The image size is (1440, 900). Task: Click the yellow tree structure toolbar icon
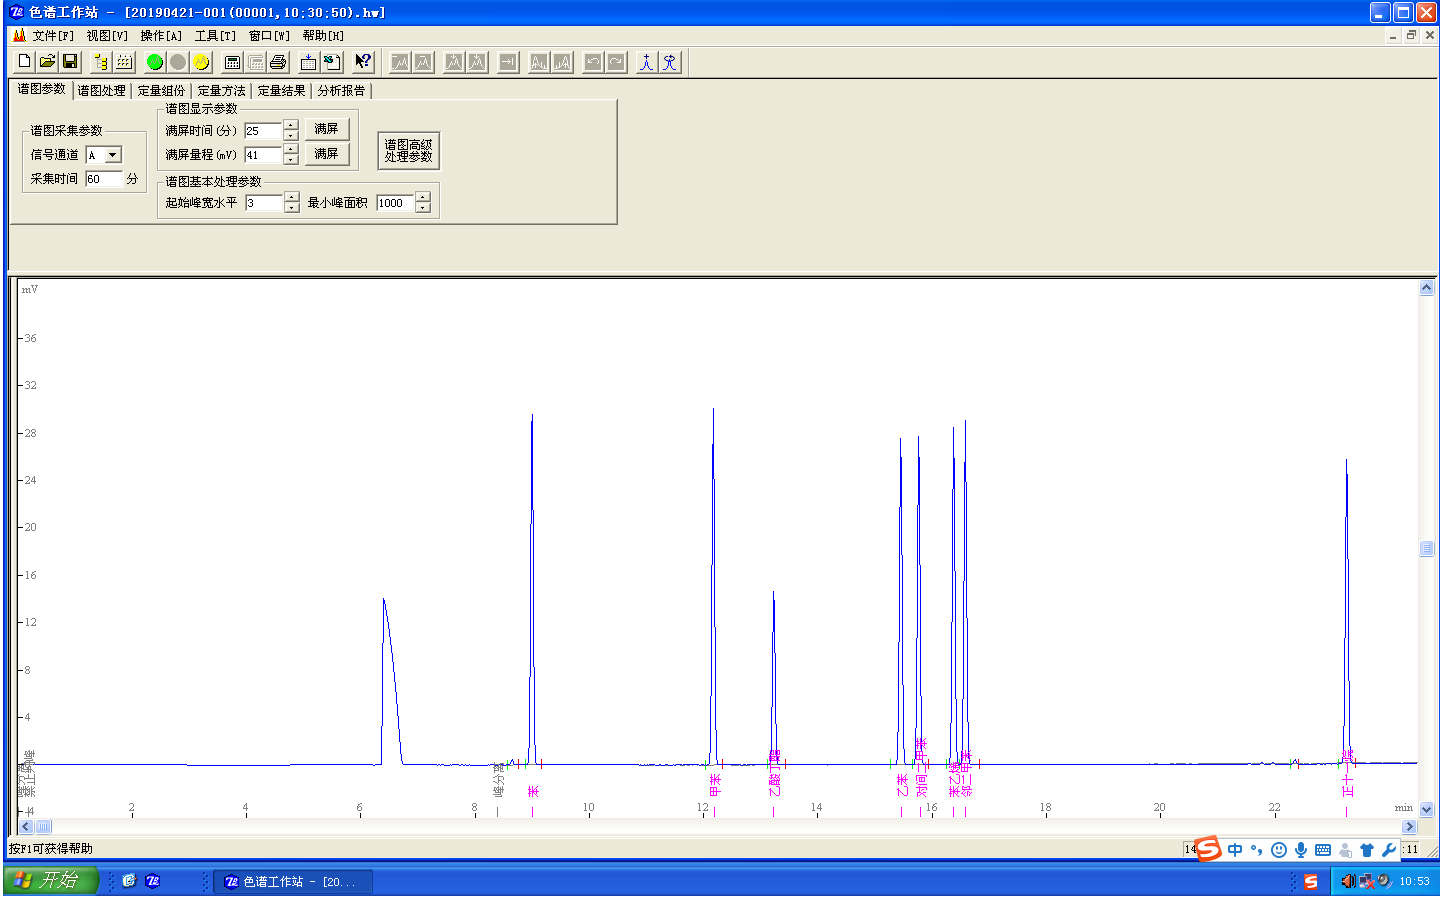tap(101, 62)
